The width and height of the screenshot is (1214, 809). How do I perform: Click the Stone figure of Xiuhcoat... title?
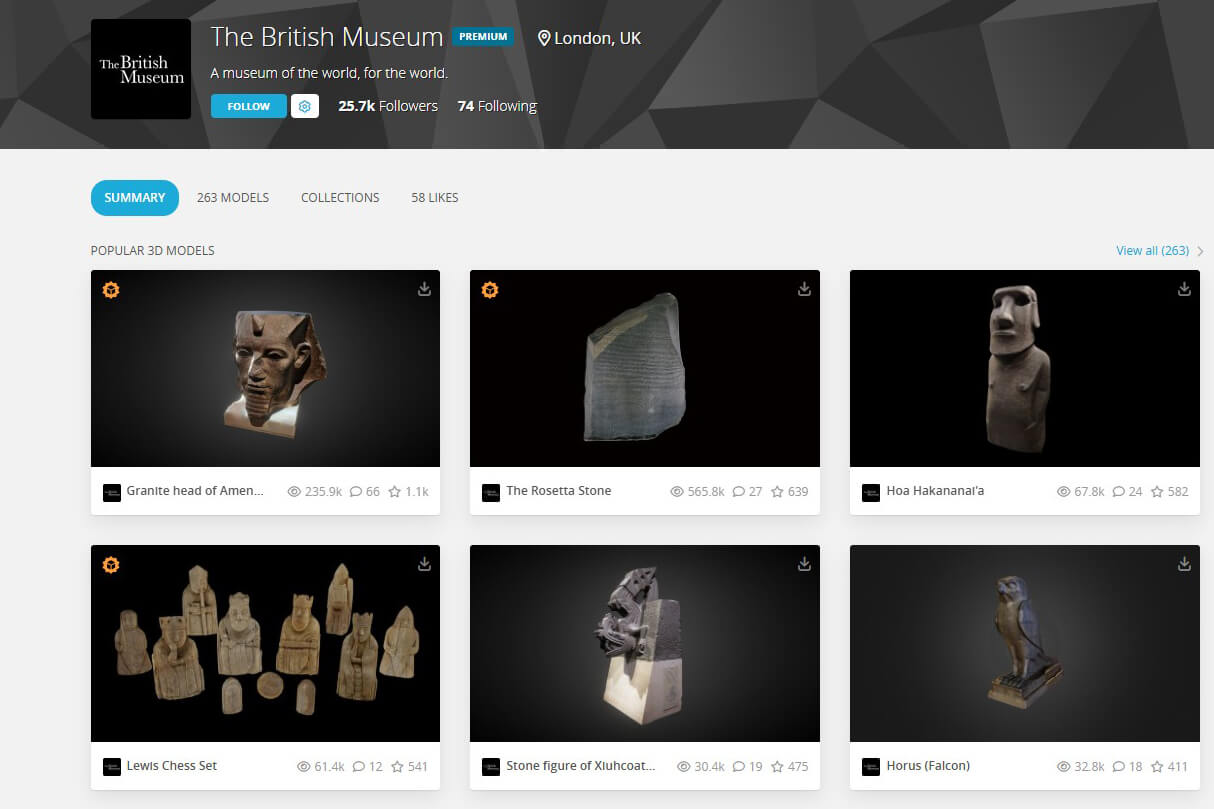(x=581, y=766)
